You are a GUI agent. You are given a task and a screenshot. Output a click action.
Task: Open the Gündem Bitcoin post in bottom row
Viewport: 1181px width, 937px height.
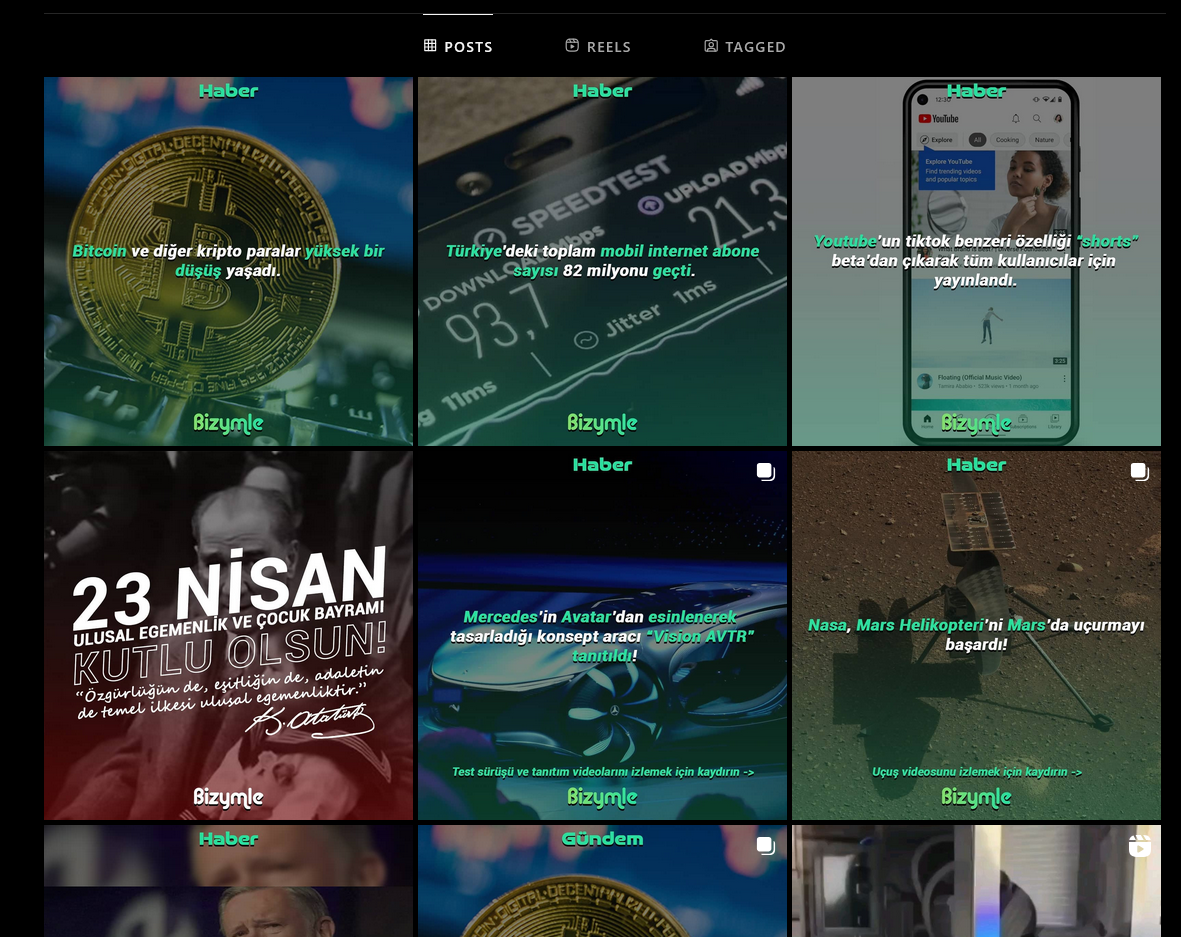(x=603, y=881)
